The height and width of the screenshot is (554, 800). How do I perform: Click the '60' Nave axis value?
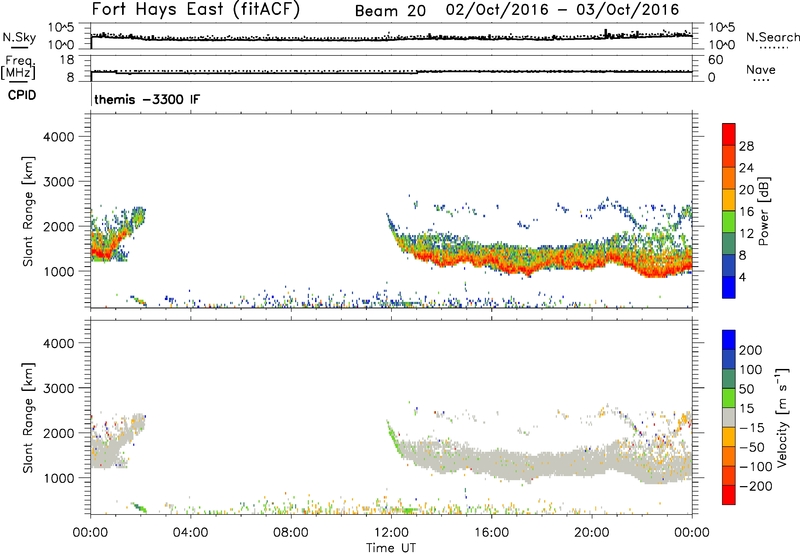716,60
